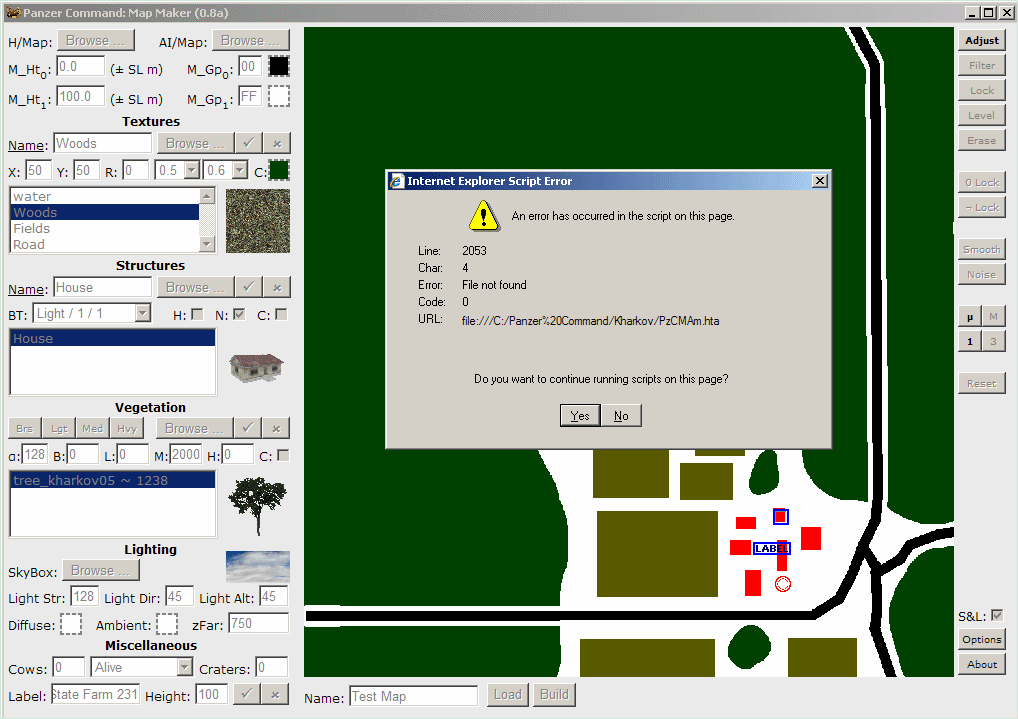Toggle the S&L checkbox
The height and width of the screenshot is (719, 1018).
pos(997,615)
